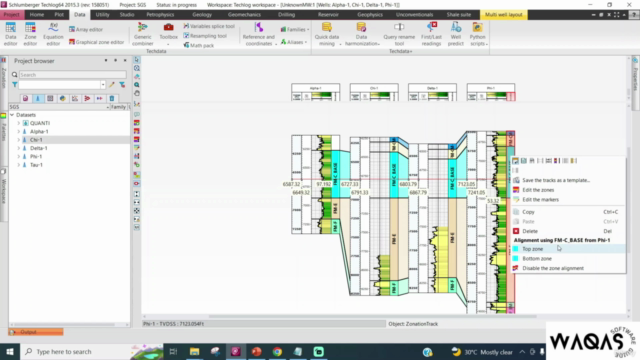640x360 pixels.
Task: Open the Output panel button
Action: [x=36, y=332]
